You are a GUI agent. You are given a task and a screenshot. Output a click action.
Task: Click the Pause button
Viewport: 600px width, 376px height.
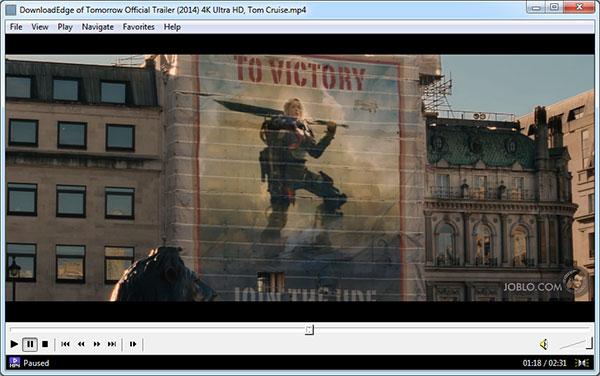(x=30, y=344)
